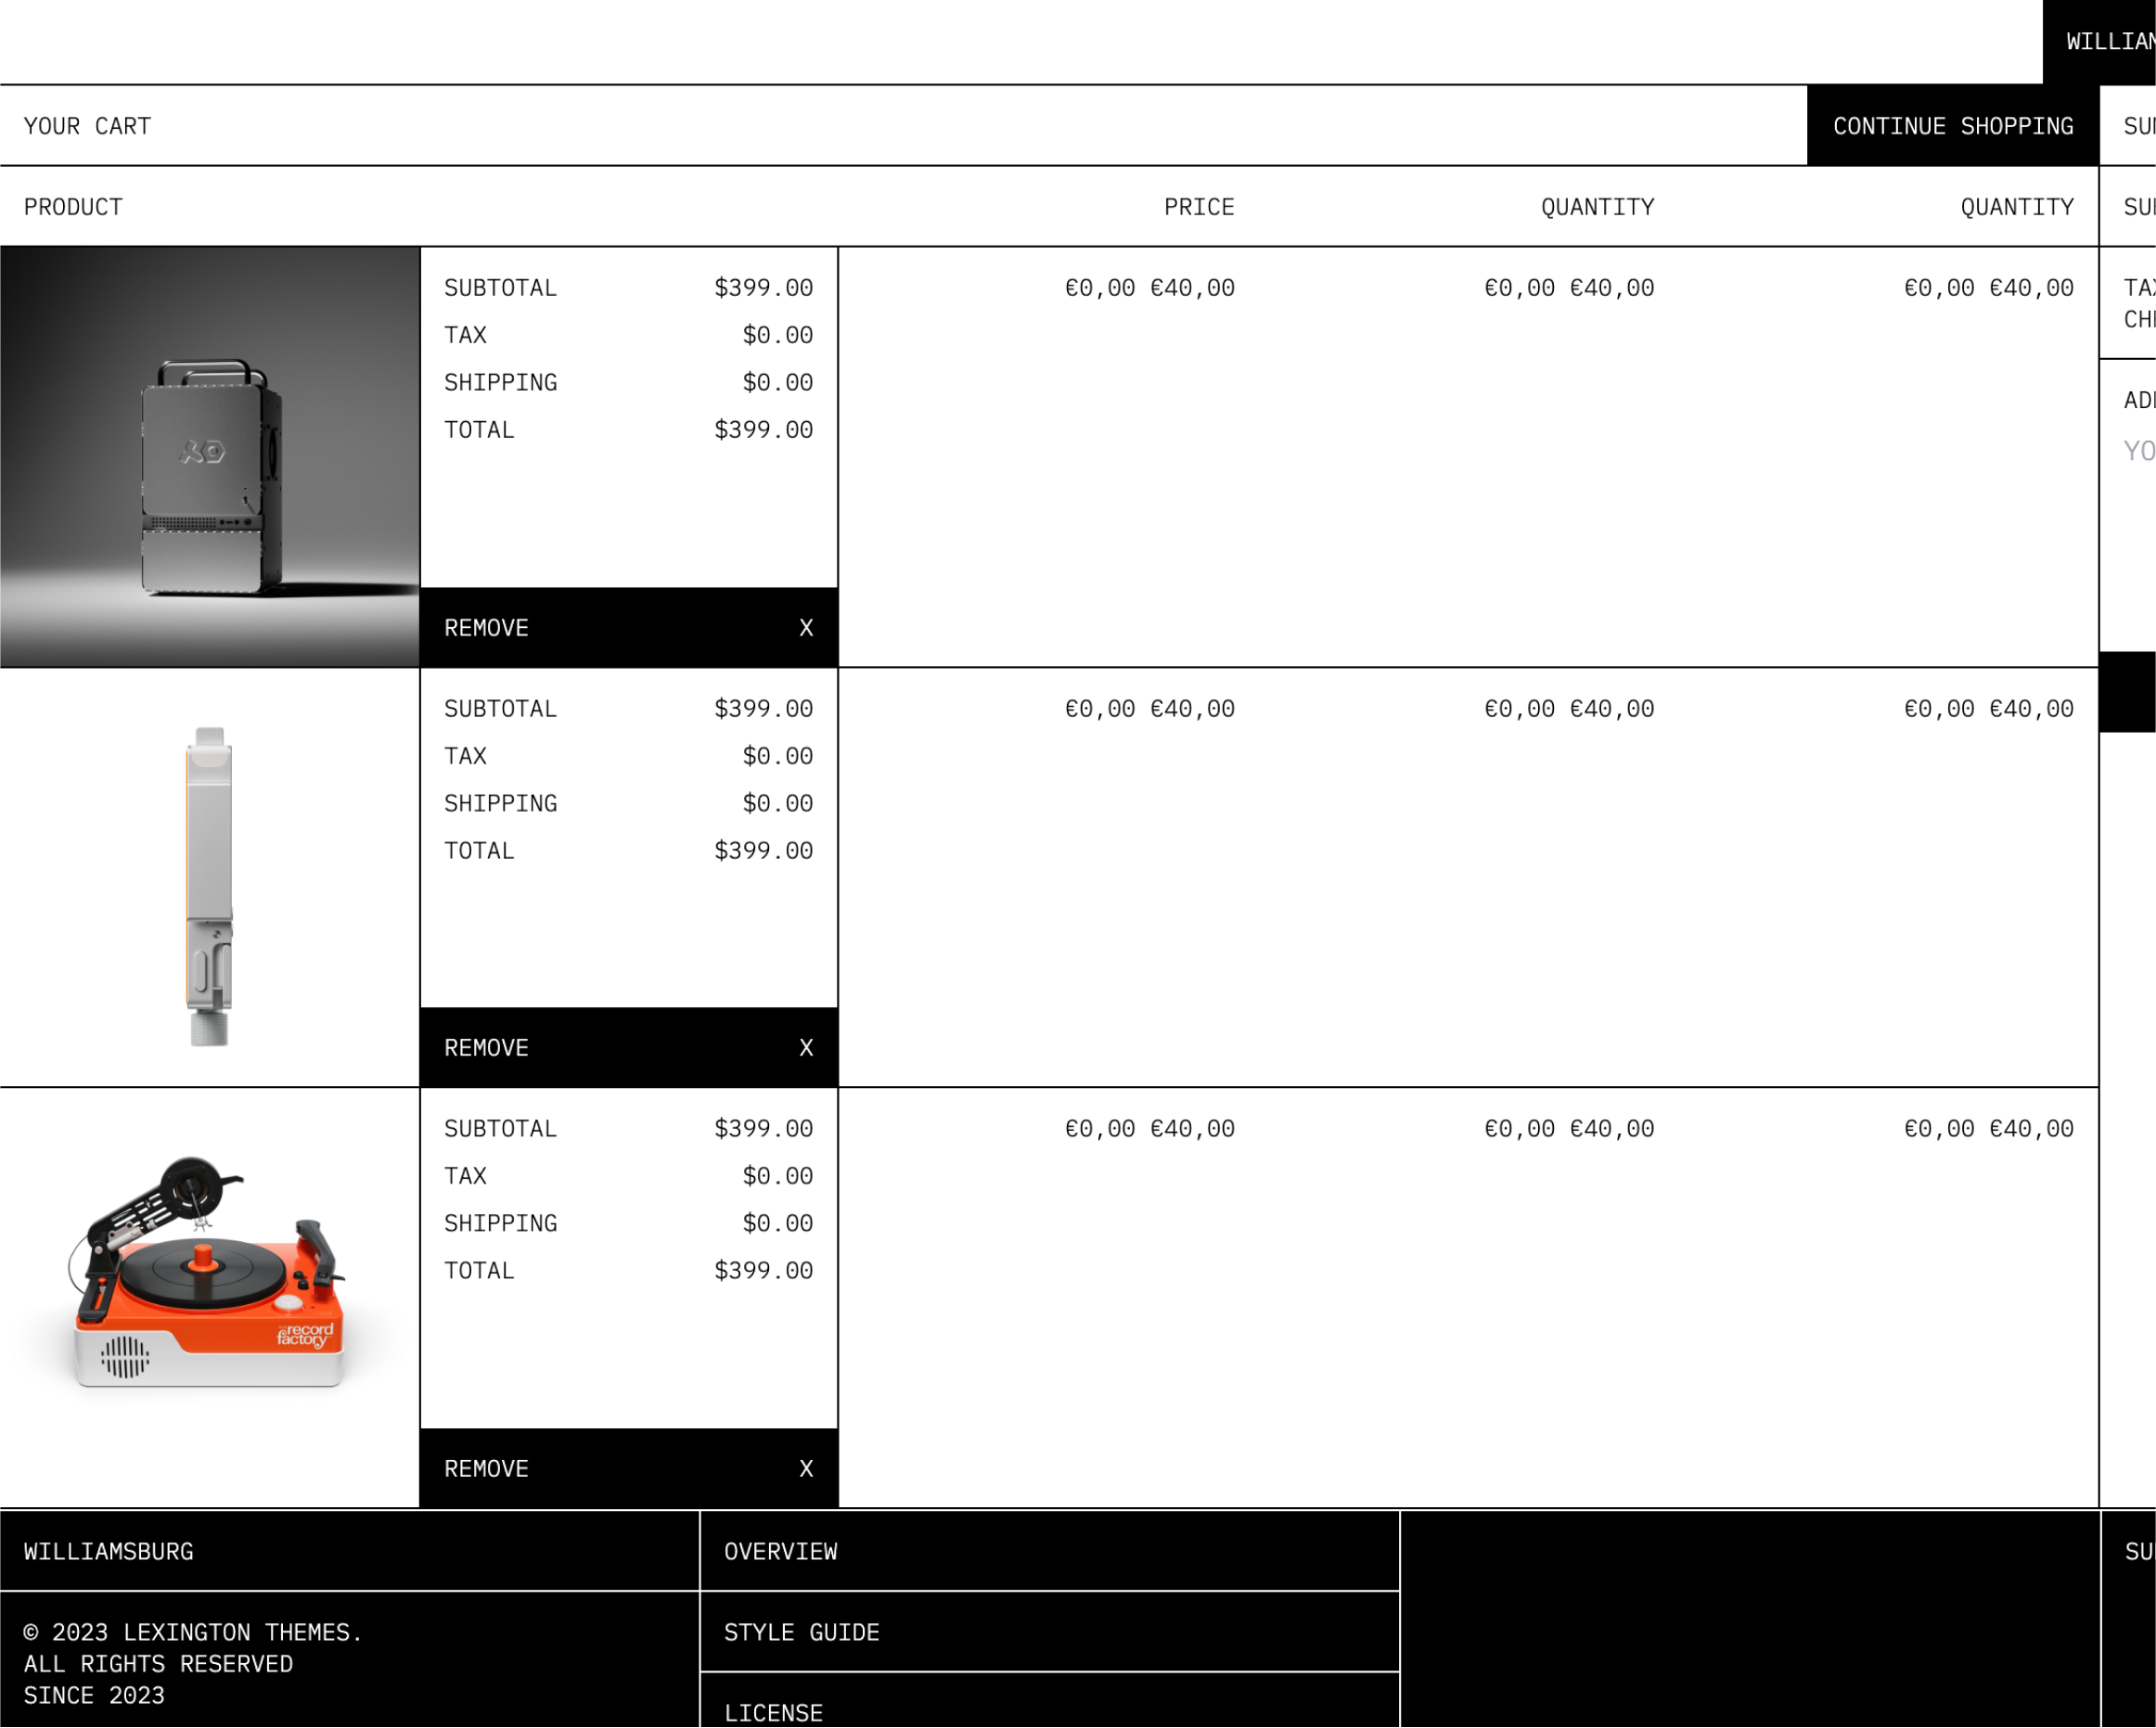This screenshot has height=1728, width=2156.
Task: Open the Overview footer link
Action: coord(1050,1552)
